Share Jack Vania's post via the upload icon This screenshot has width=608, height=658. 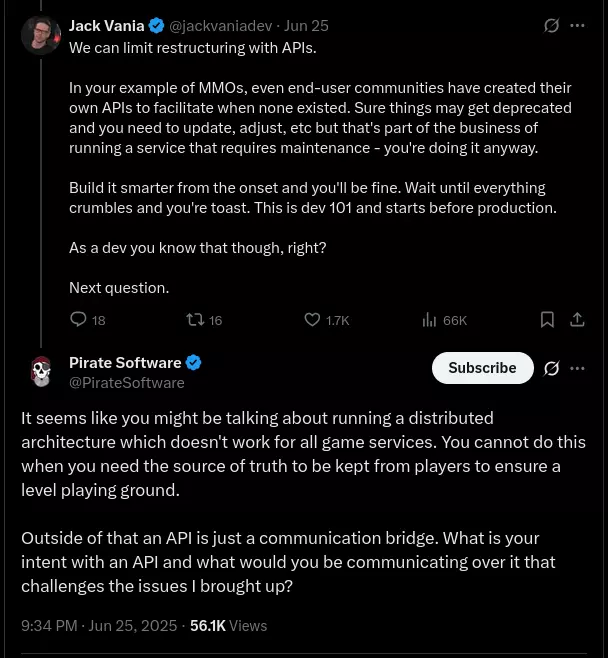click(x=577, y=320)
